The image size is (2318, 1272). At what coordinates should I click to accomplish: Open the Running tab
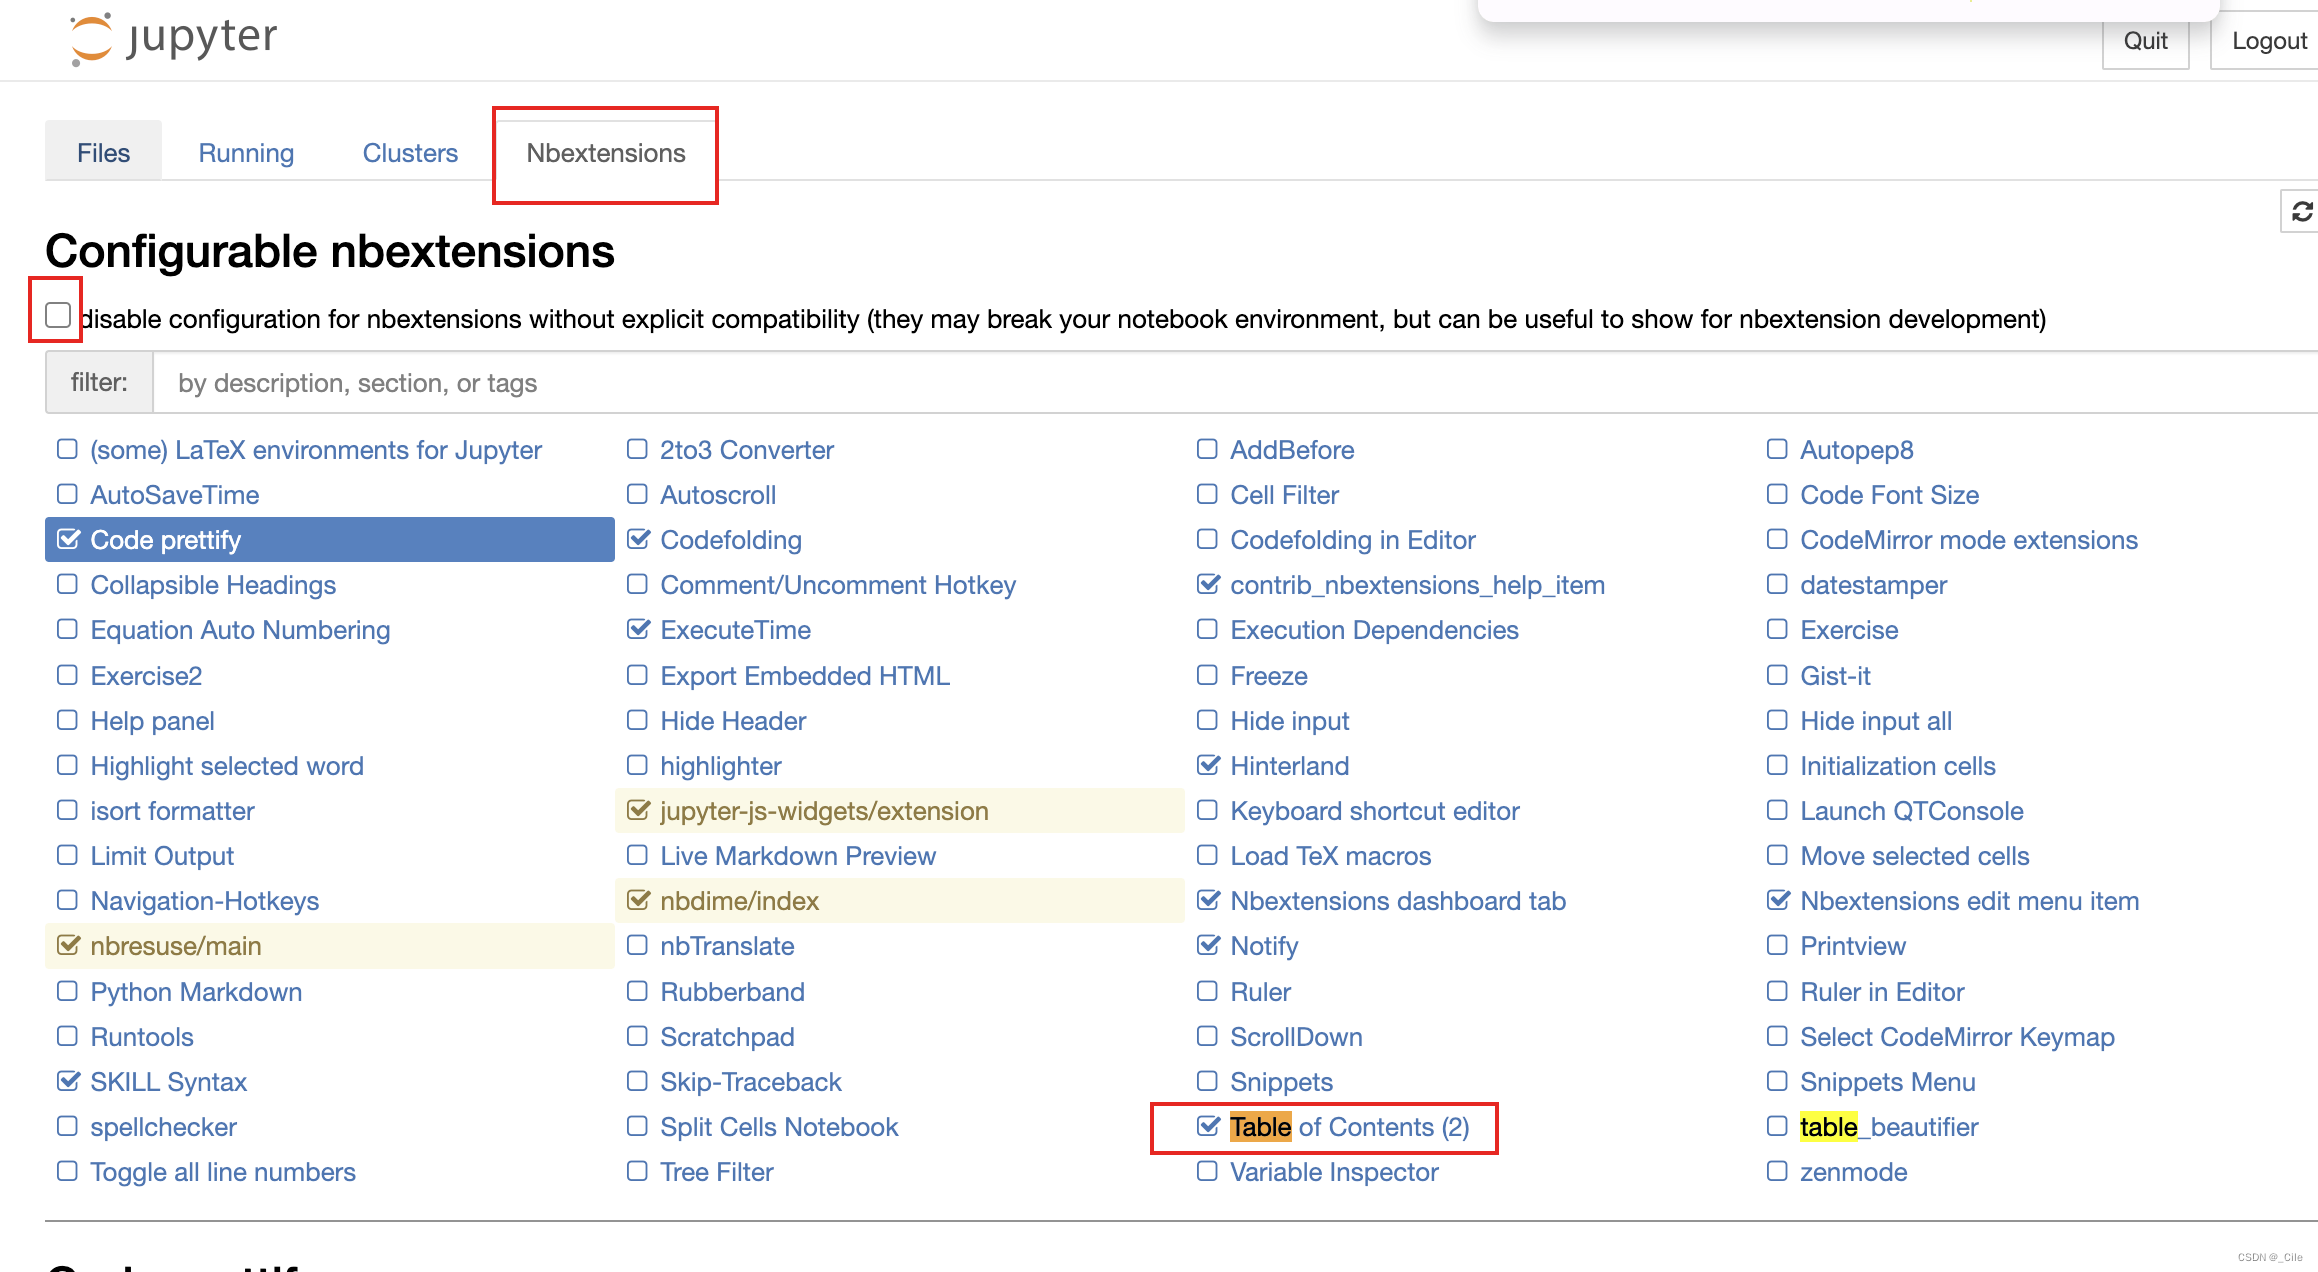[x=246, y=152]
